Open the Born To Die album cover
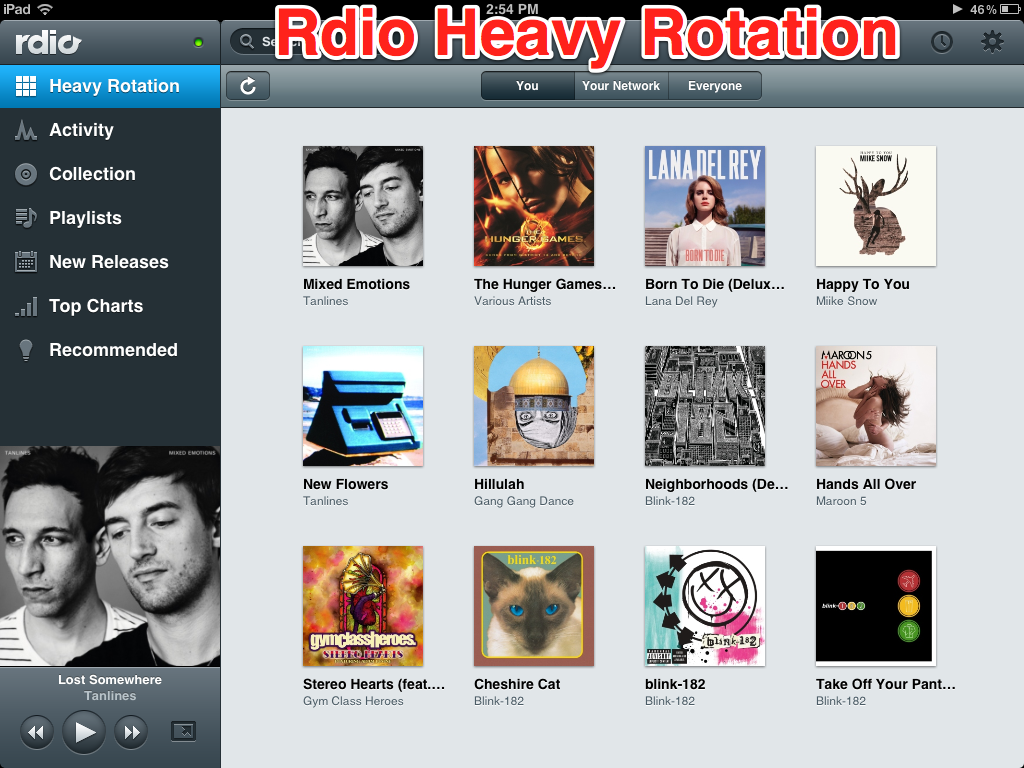Viewport: 1024px width, 768px height. (705, 206)
